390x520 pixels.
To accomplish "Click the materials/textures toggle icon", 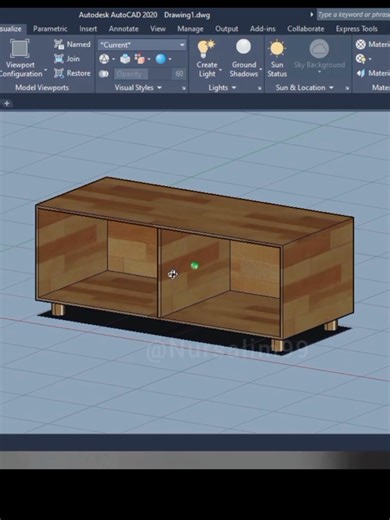I will (x=360, y=59).
